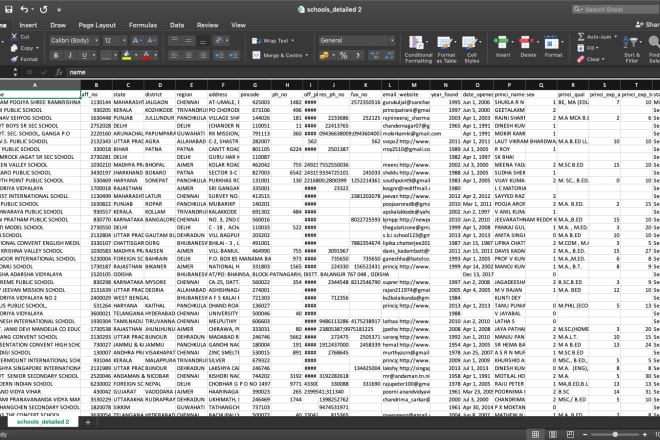Image resolution: width=660 pixels, height=440 pixels.
Task: Decrease decimal places
Action: (389, 55)
